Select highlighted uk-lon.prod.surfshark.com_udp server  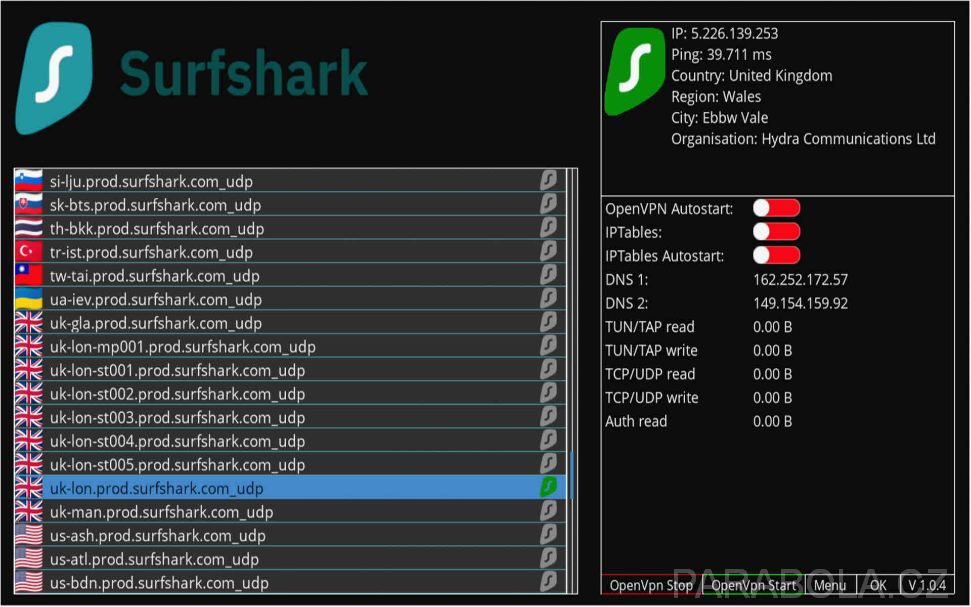pyautogui.click(x=290, y=487)
